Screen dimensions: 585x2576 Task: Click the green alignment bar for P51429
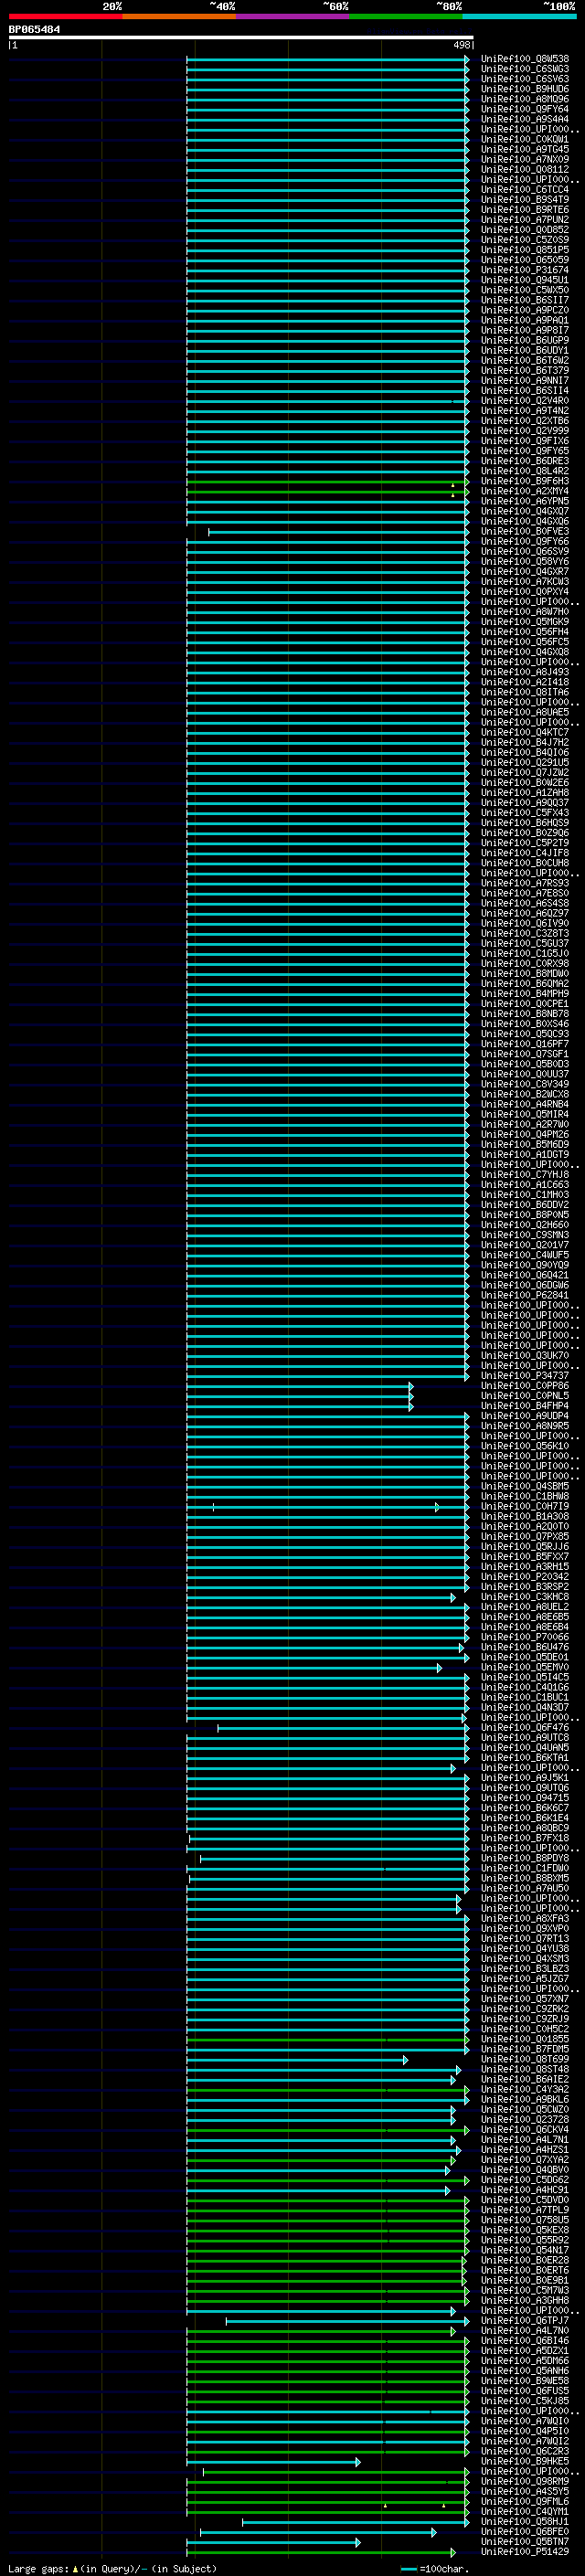point(321,2552)
